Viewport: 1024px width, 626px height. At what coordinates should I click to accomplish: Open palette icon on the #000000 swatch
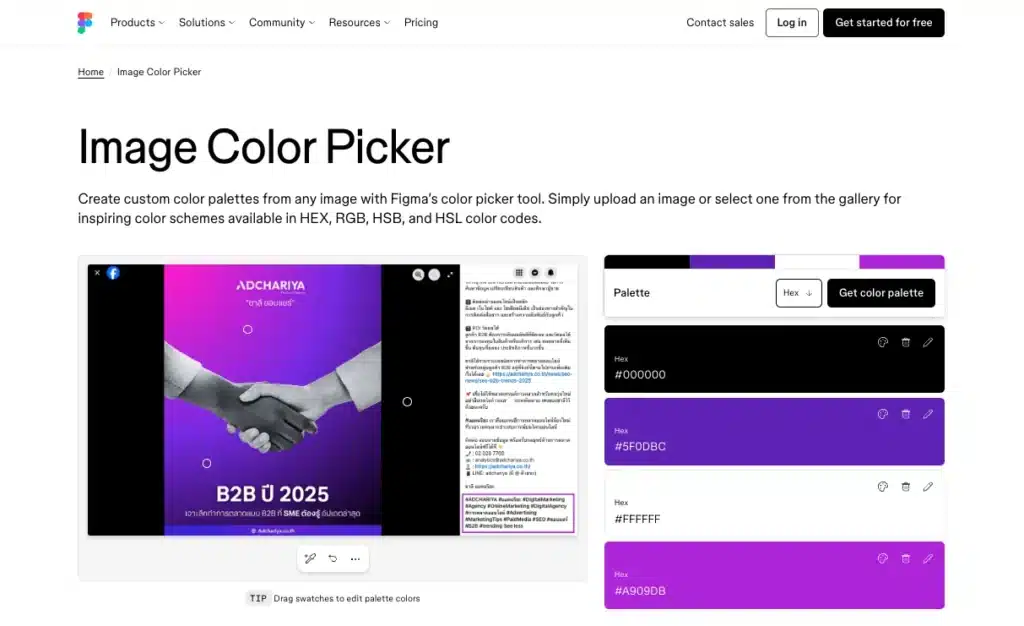click(883, 342)
